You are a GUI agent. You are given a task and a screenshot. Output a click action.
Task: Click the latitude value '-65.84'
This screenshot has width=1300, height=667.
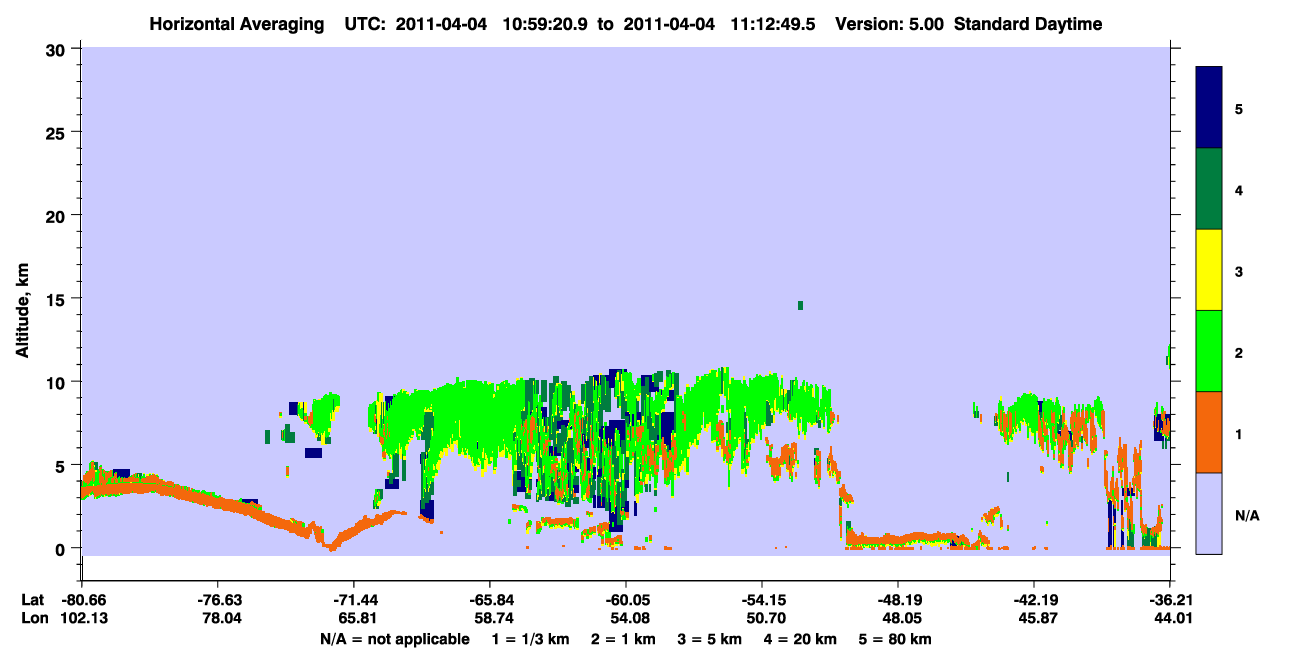click(x=490, y=600)
